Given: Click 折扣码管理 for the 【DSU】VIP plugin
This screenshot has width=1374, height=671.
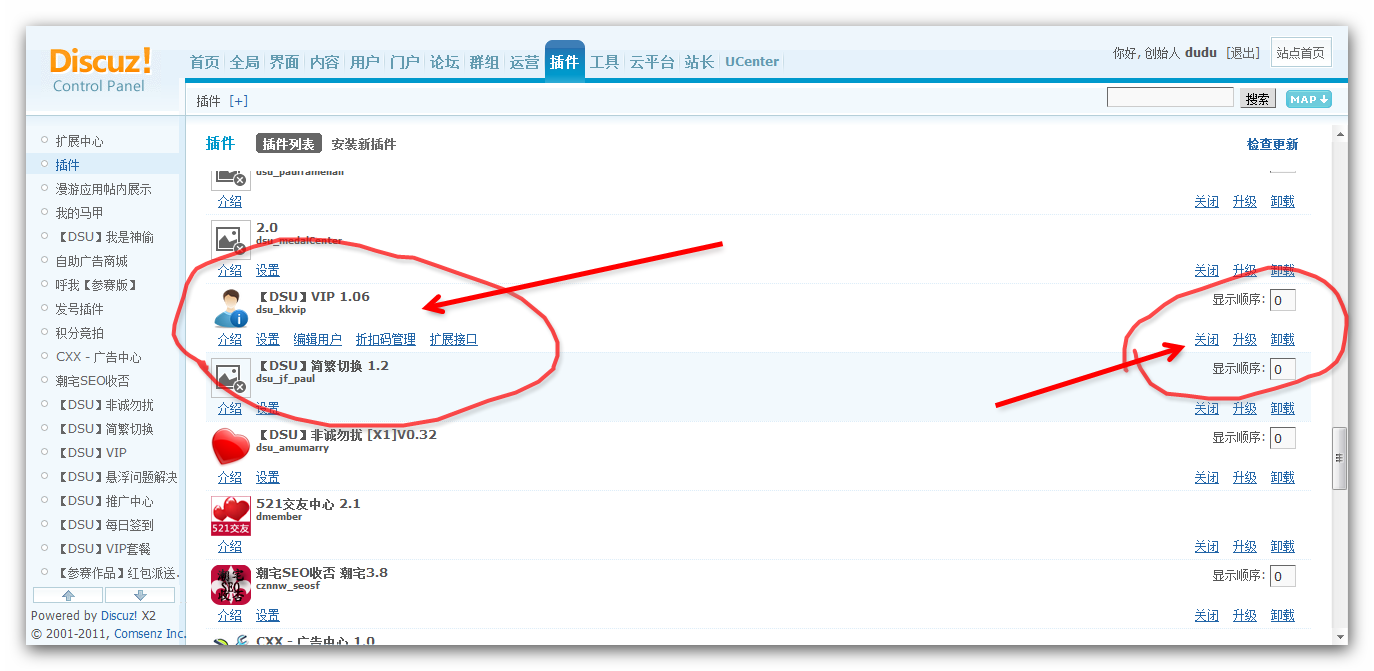Looking at the screenshot, I should pyautogui.click(x=385, y=340).
